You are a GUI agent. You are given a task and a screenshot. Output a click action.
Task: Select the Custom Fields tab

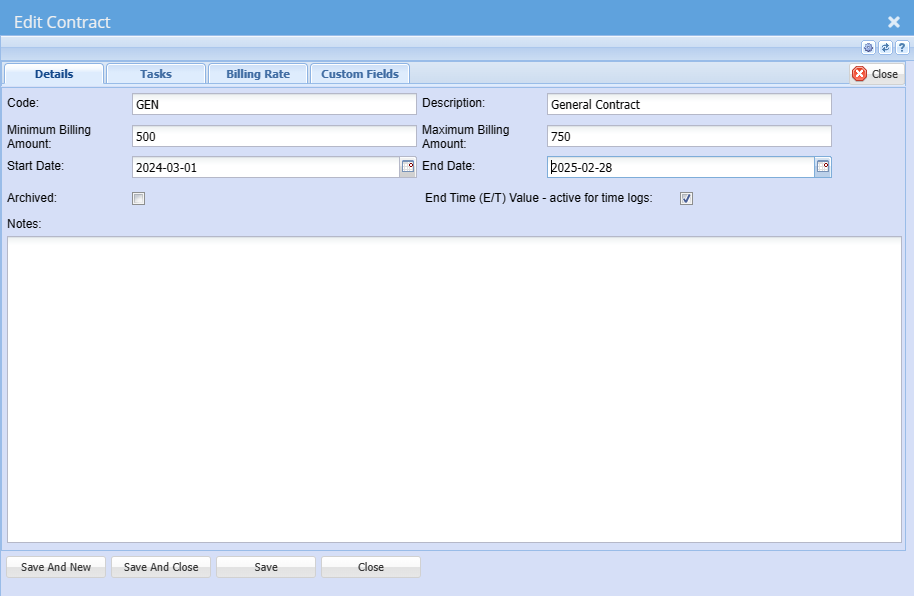click(360, 74)
